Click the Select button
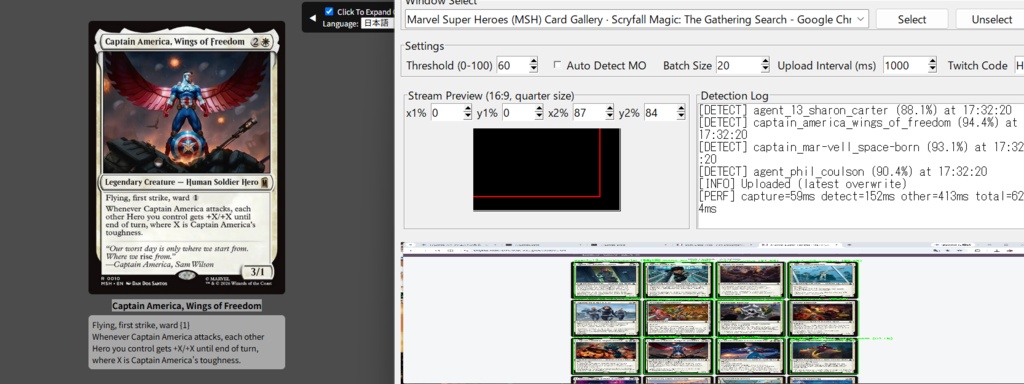 [x=912, y=20]
